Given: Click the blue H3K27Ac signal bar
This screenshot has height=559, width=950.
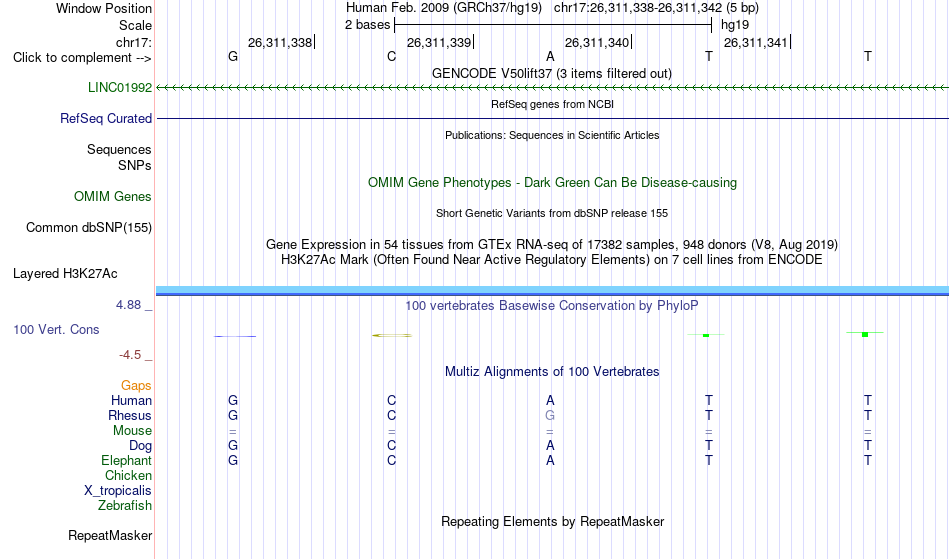Looking at the screenshot, I should [x=552, y=291].
